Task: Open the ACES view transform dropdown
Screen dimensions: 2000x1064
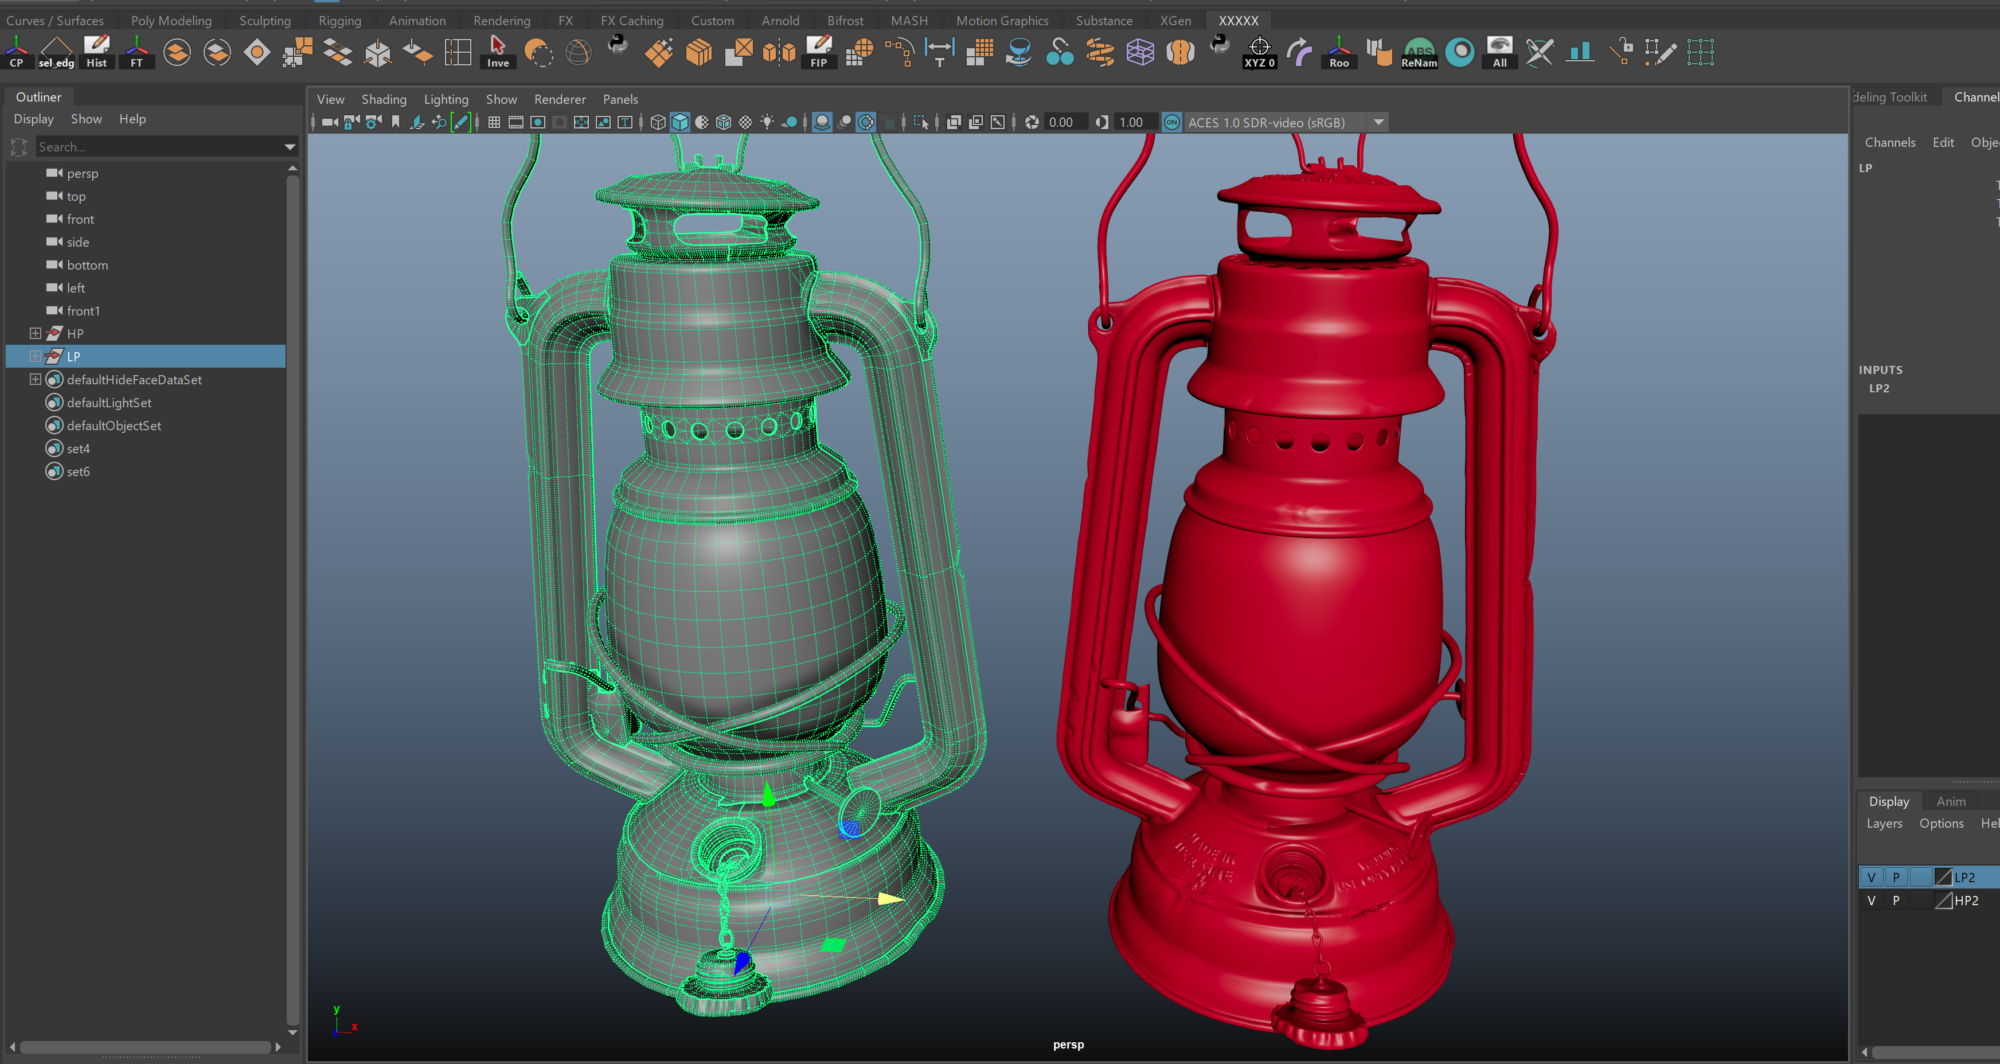Action: tap(1379, 122)
